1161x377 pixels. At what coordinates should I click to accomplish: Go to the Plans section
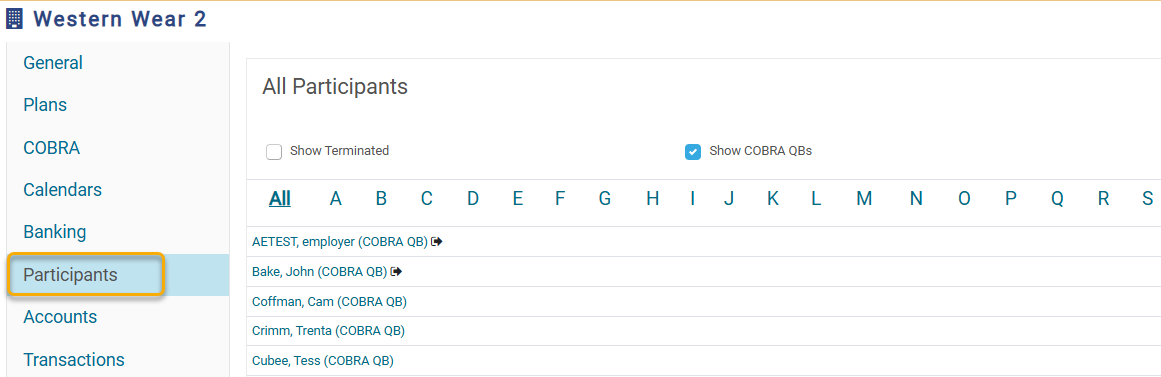pyautogui.click(x=45, y=105)
